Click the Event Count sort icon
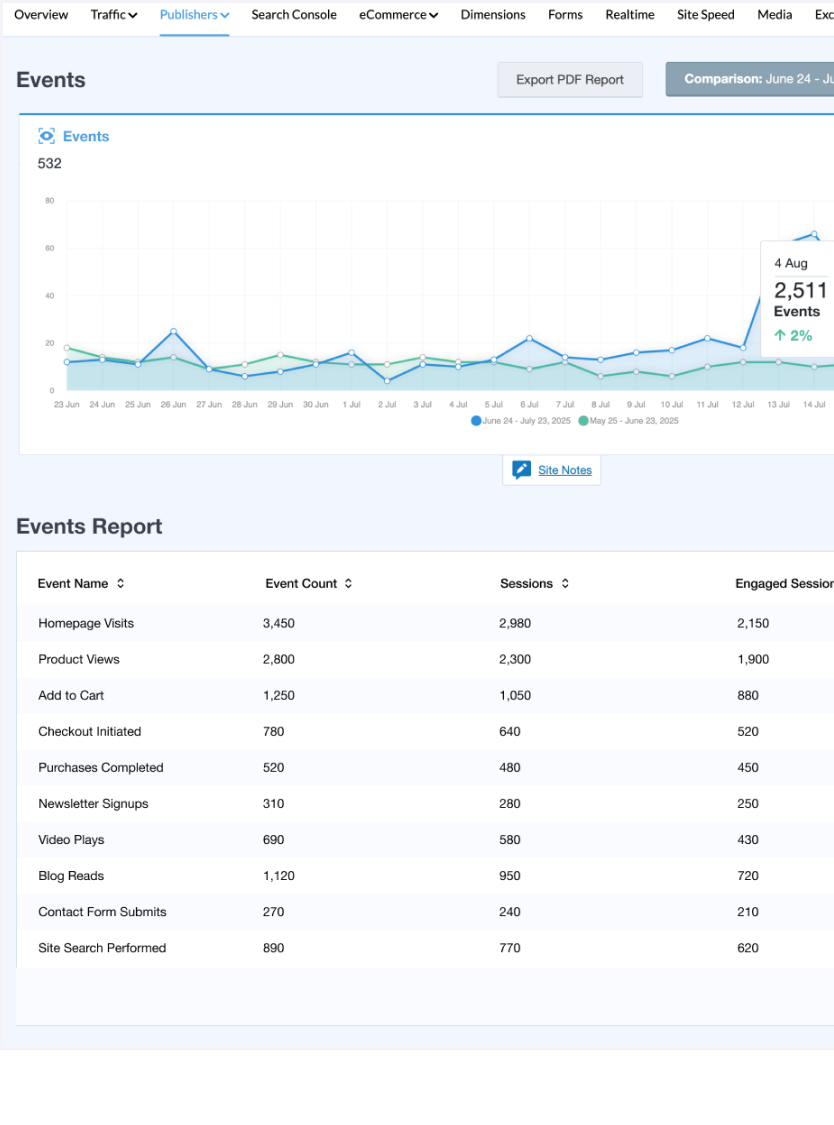The height and width of the screenshot is (1125, 834). point(348,584)
